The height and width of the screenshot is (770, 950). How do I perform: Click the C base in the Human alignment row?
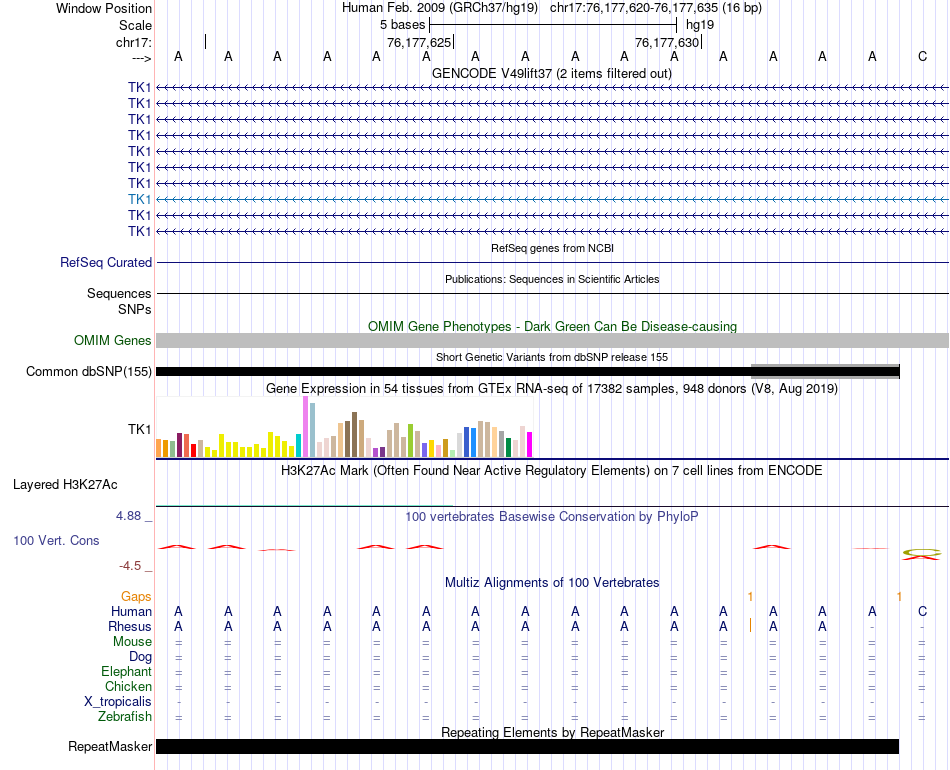922,611
